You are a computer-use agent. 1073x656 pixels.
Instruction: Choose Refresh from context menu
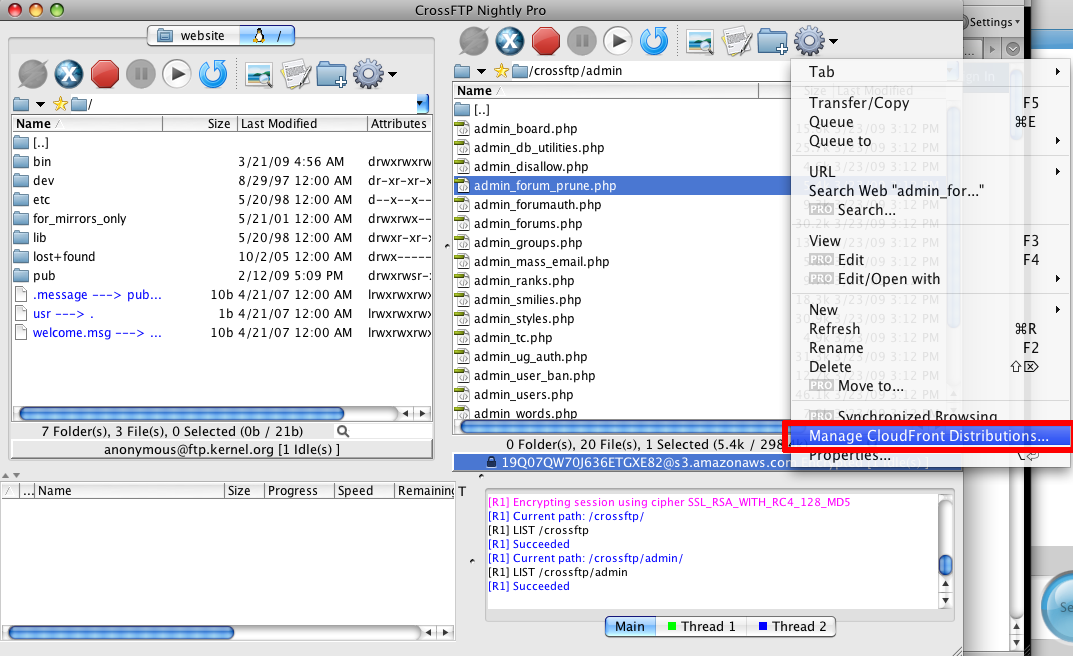pyautogui.click(x=932, y=329)
